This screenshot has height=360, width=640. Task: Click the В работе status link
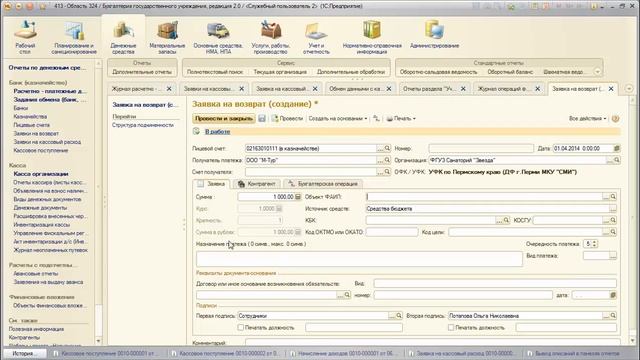point(218,131)
